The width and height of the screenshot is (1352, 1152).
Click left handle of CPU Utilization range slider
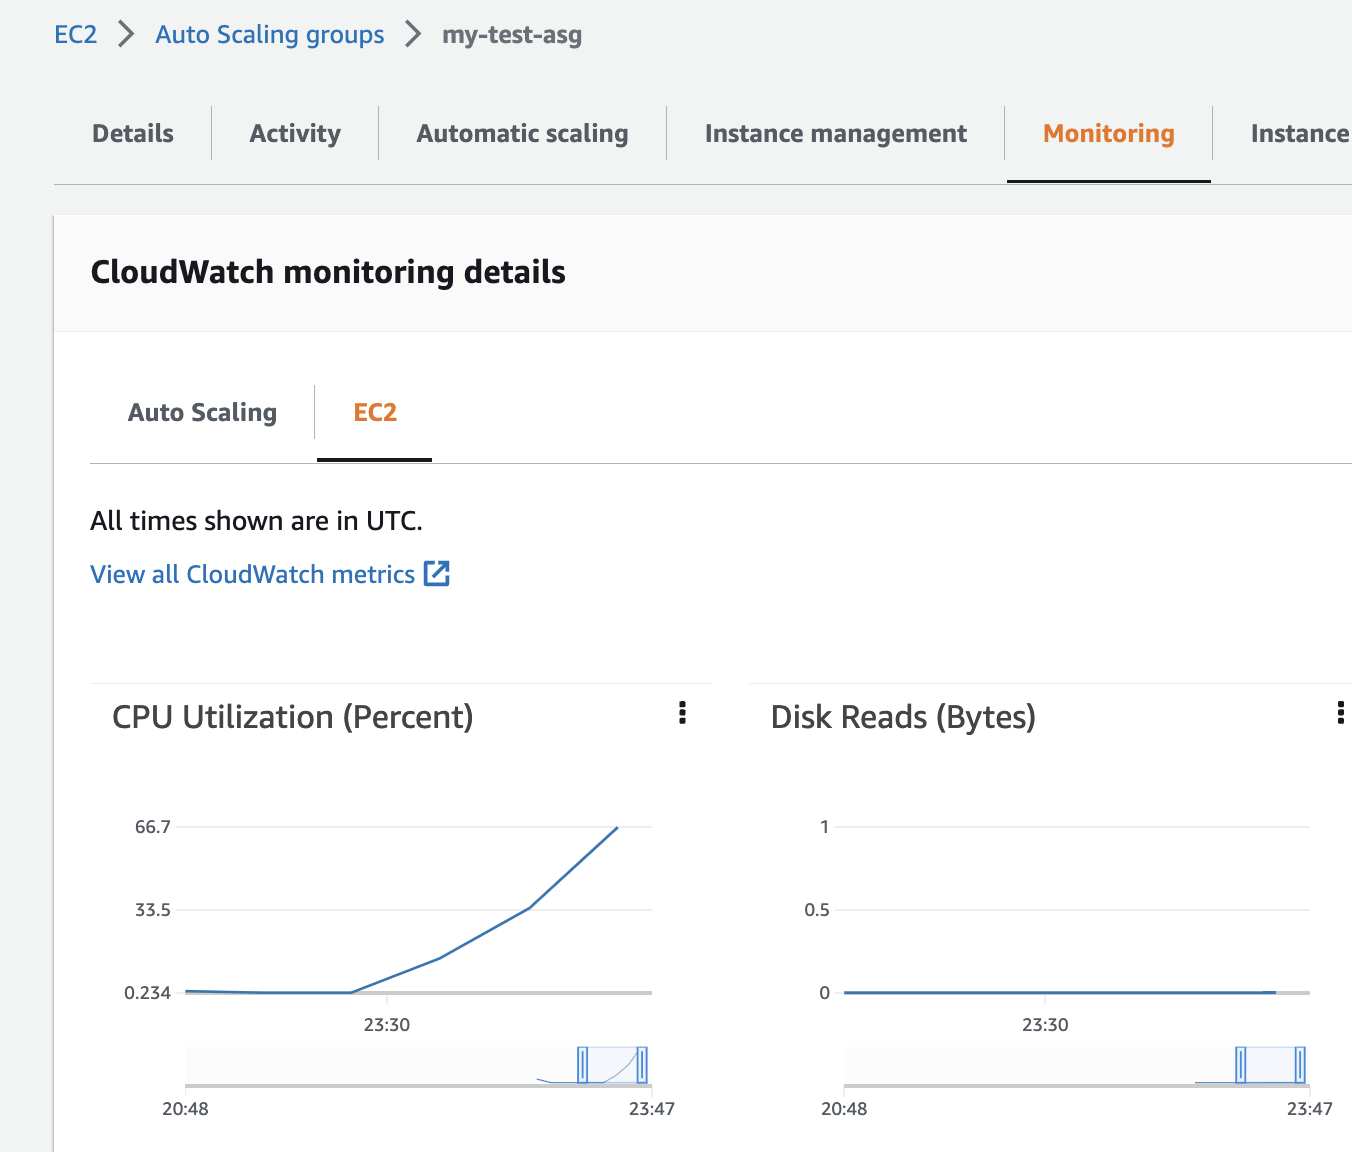tap(582, 1065)
